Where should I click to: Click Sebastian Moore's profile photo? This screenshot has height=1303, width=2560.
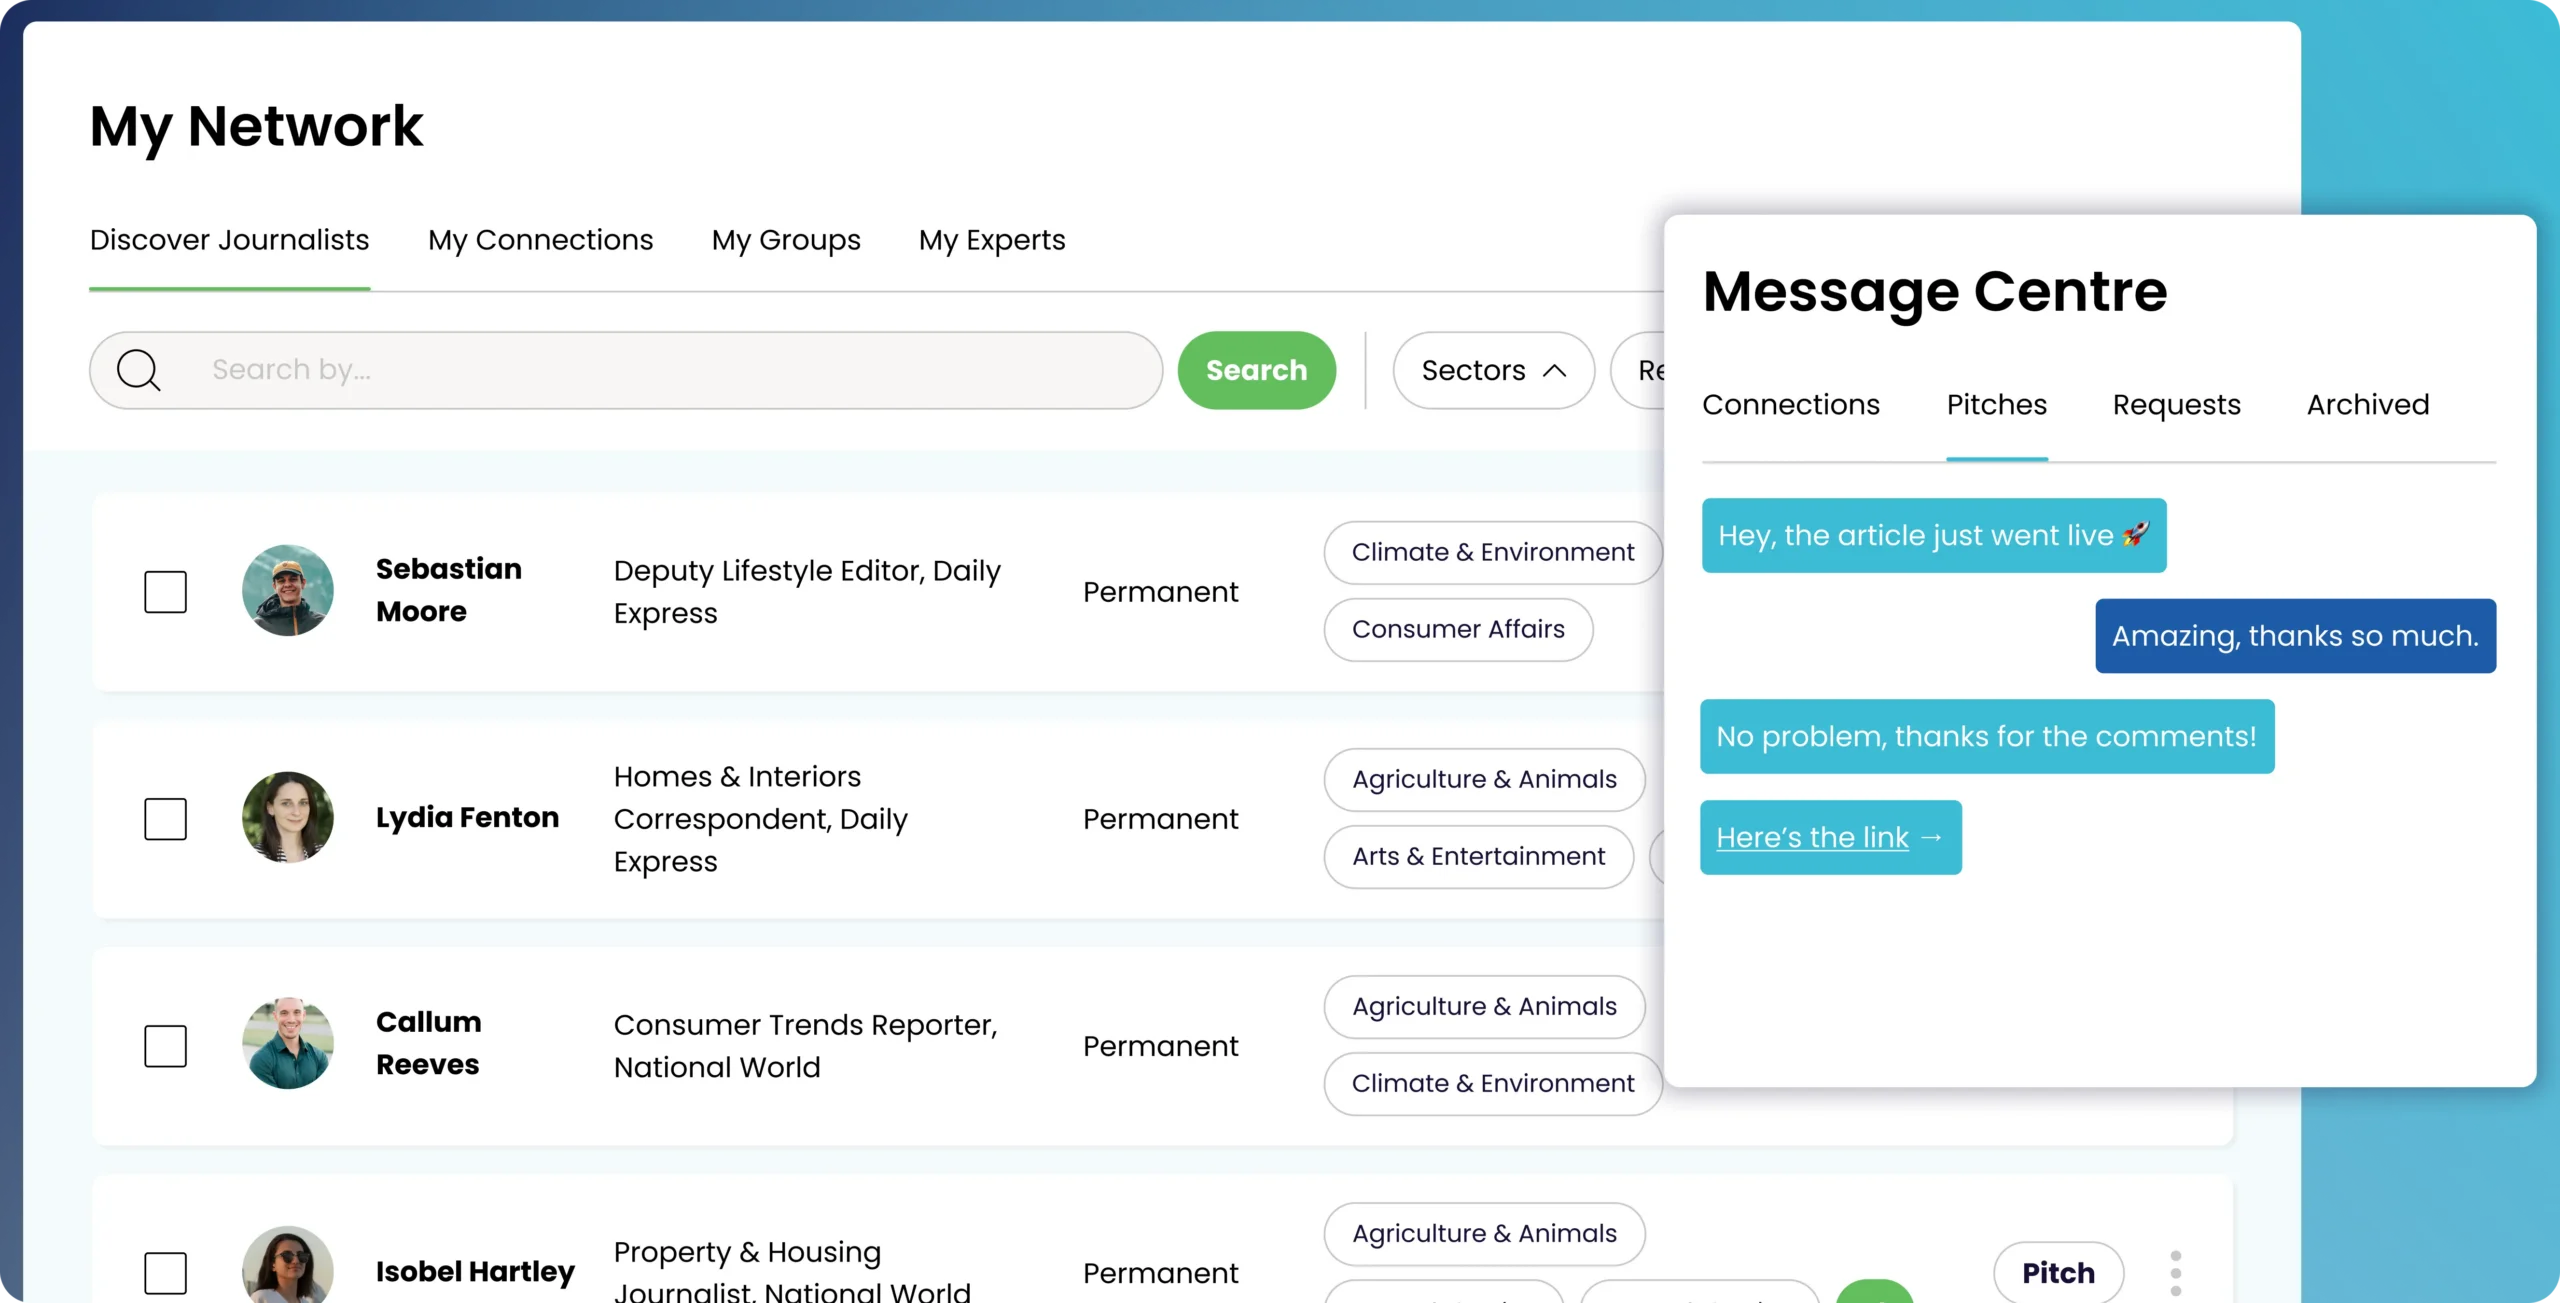(x=288, y=591)
